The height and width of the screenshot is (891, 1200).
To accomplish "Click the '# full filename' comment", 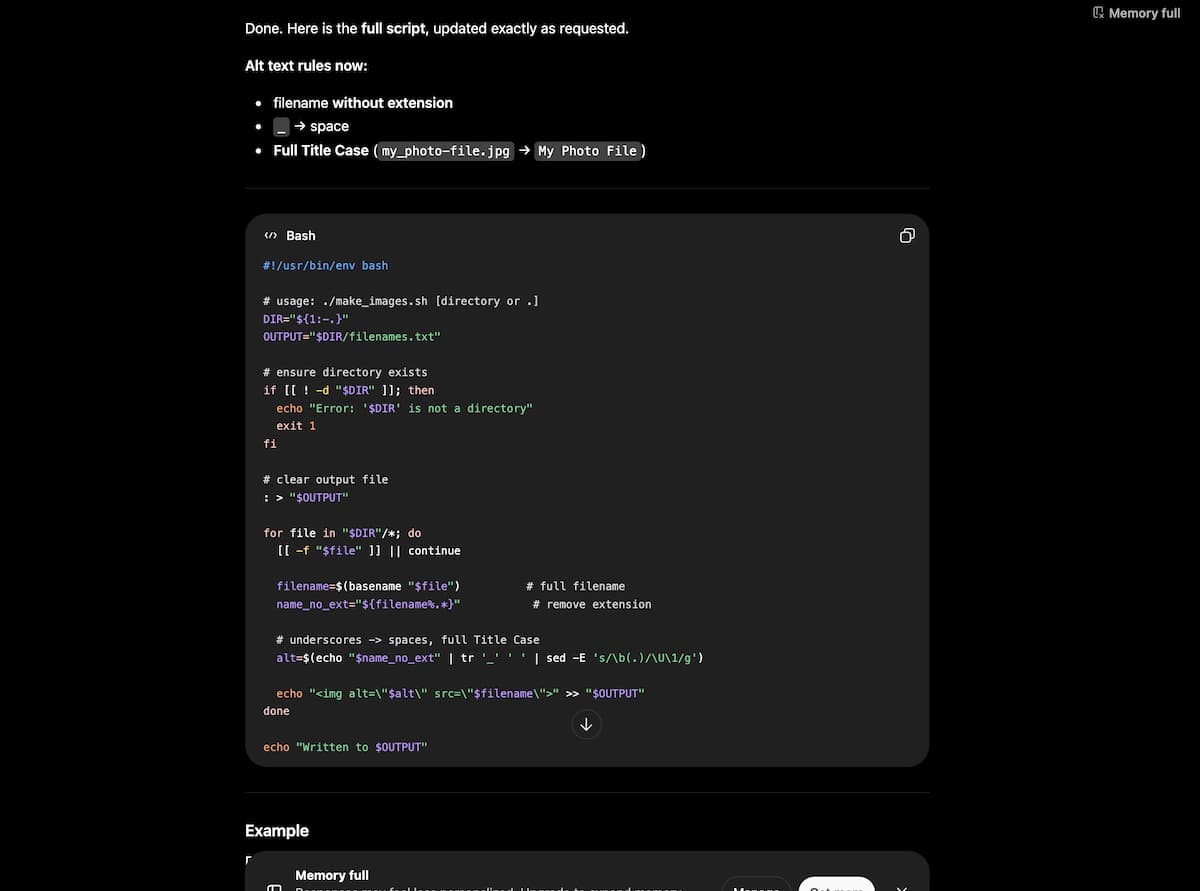I will [576, 586].
